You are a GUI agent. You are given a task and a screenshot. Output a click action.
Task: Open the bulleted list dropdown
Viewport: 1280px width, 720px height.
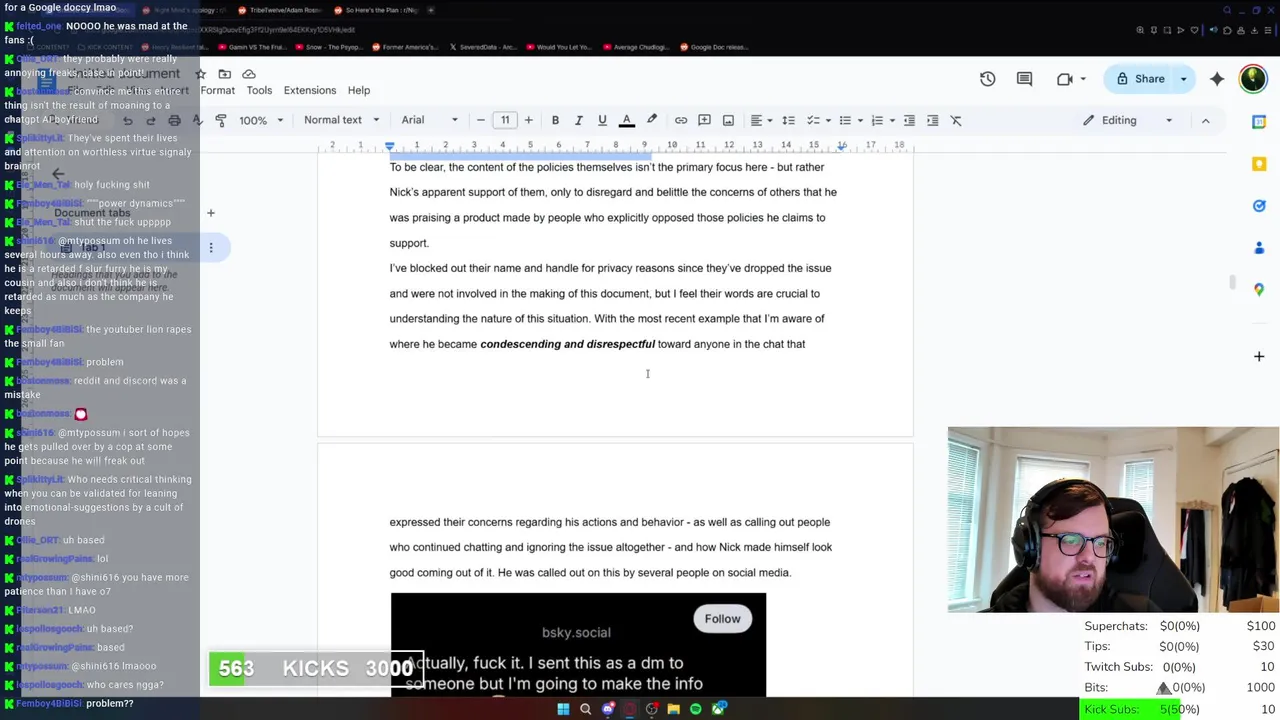850,120
